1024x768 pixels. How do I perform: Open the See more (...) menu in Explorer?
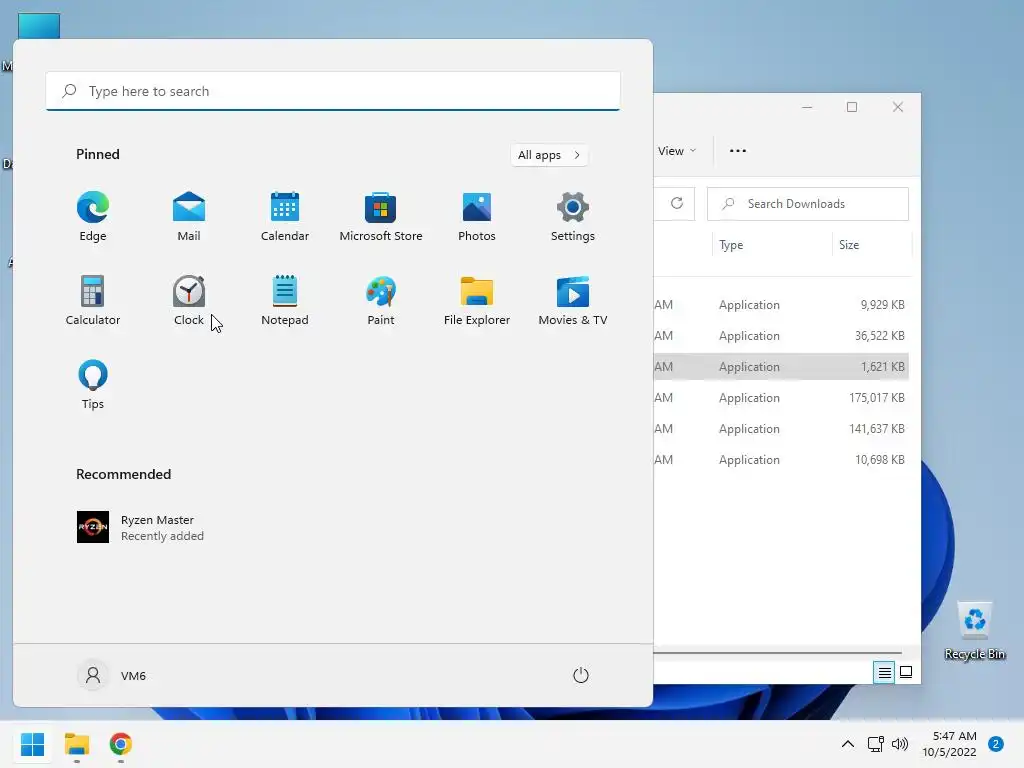tap(738, 151)
